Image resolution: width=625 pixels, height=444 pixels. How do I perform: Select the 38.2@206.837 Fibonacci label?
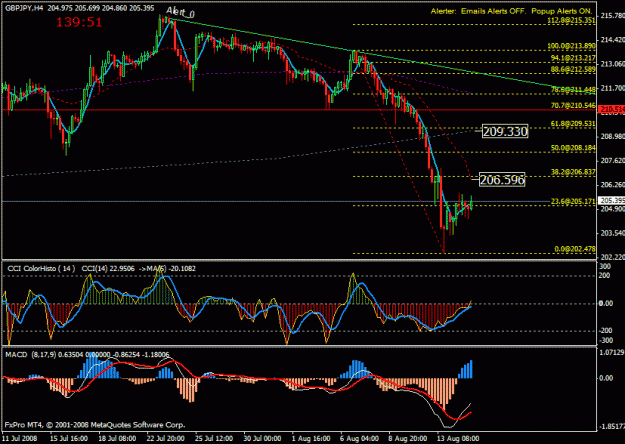[x=573, y=172]
